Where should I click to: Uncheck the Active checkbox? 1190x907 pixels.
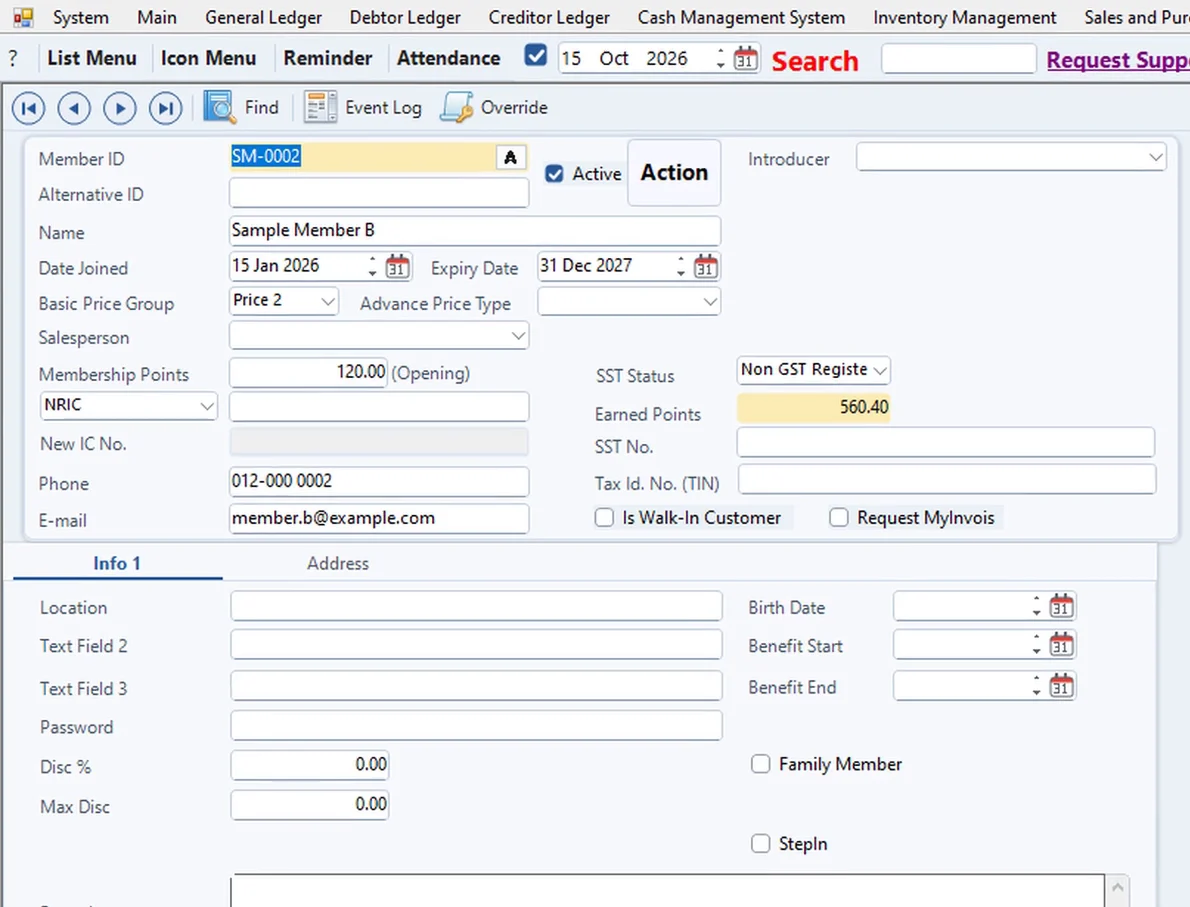coord(554,174)
